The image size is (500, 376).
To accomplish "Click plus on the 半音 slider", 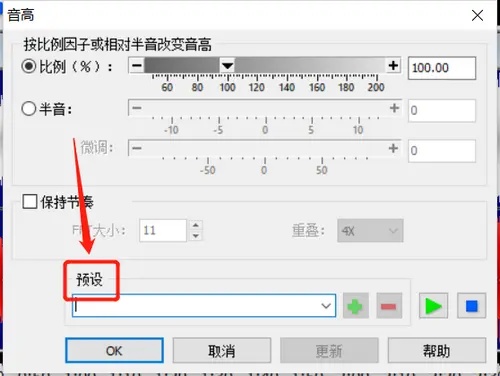I will click(394, 108).
